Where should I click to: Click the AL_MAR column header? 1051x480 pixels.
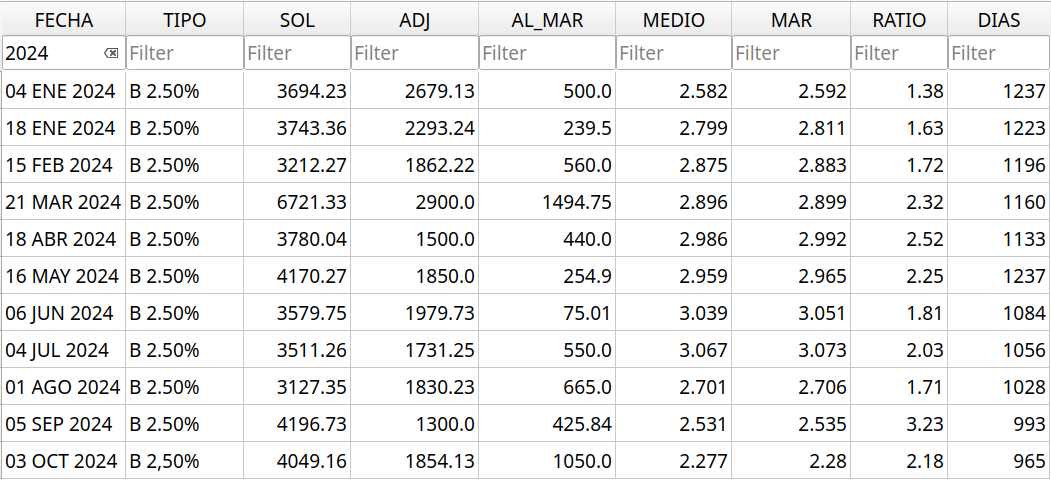(x=547, y=20)
